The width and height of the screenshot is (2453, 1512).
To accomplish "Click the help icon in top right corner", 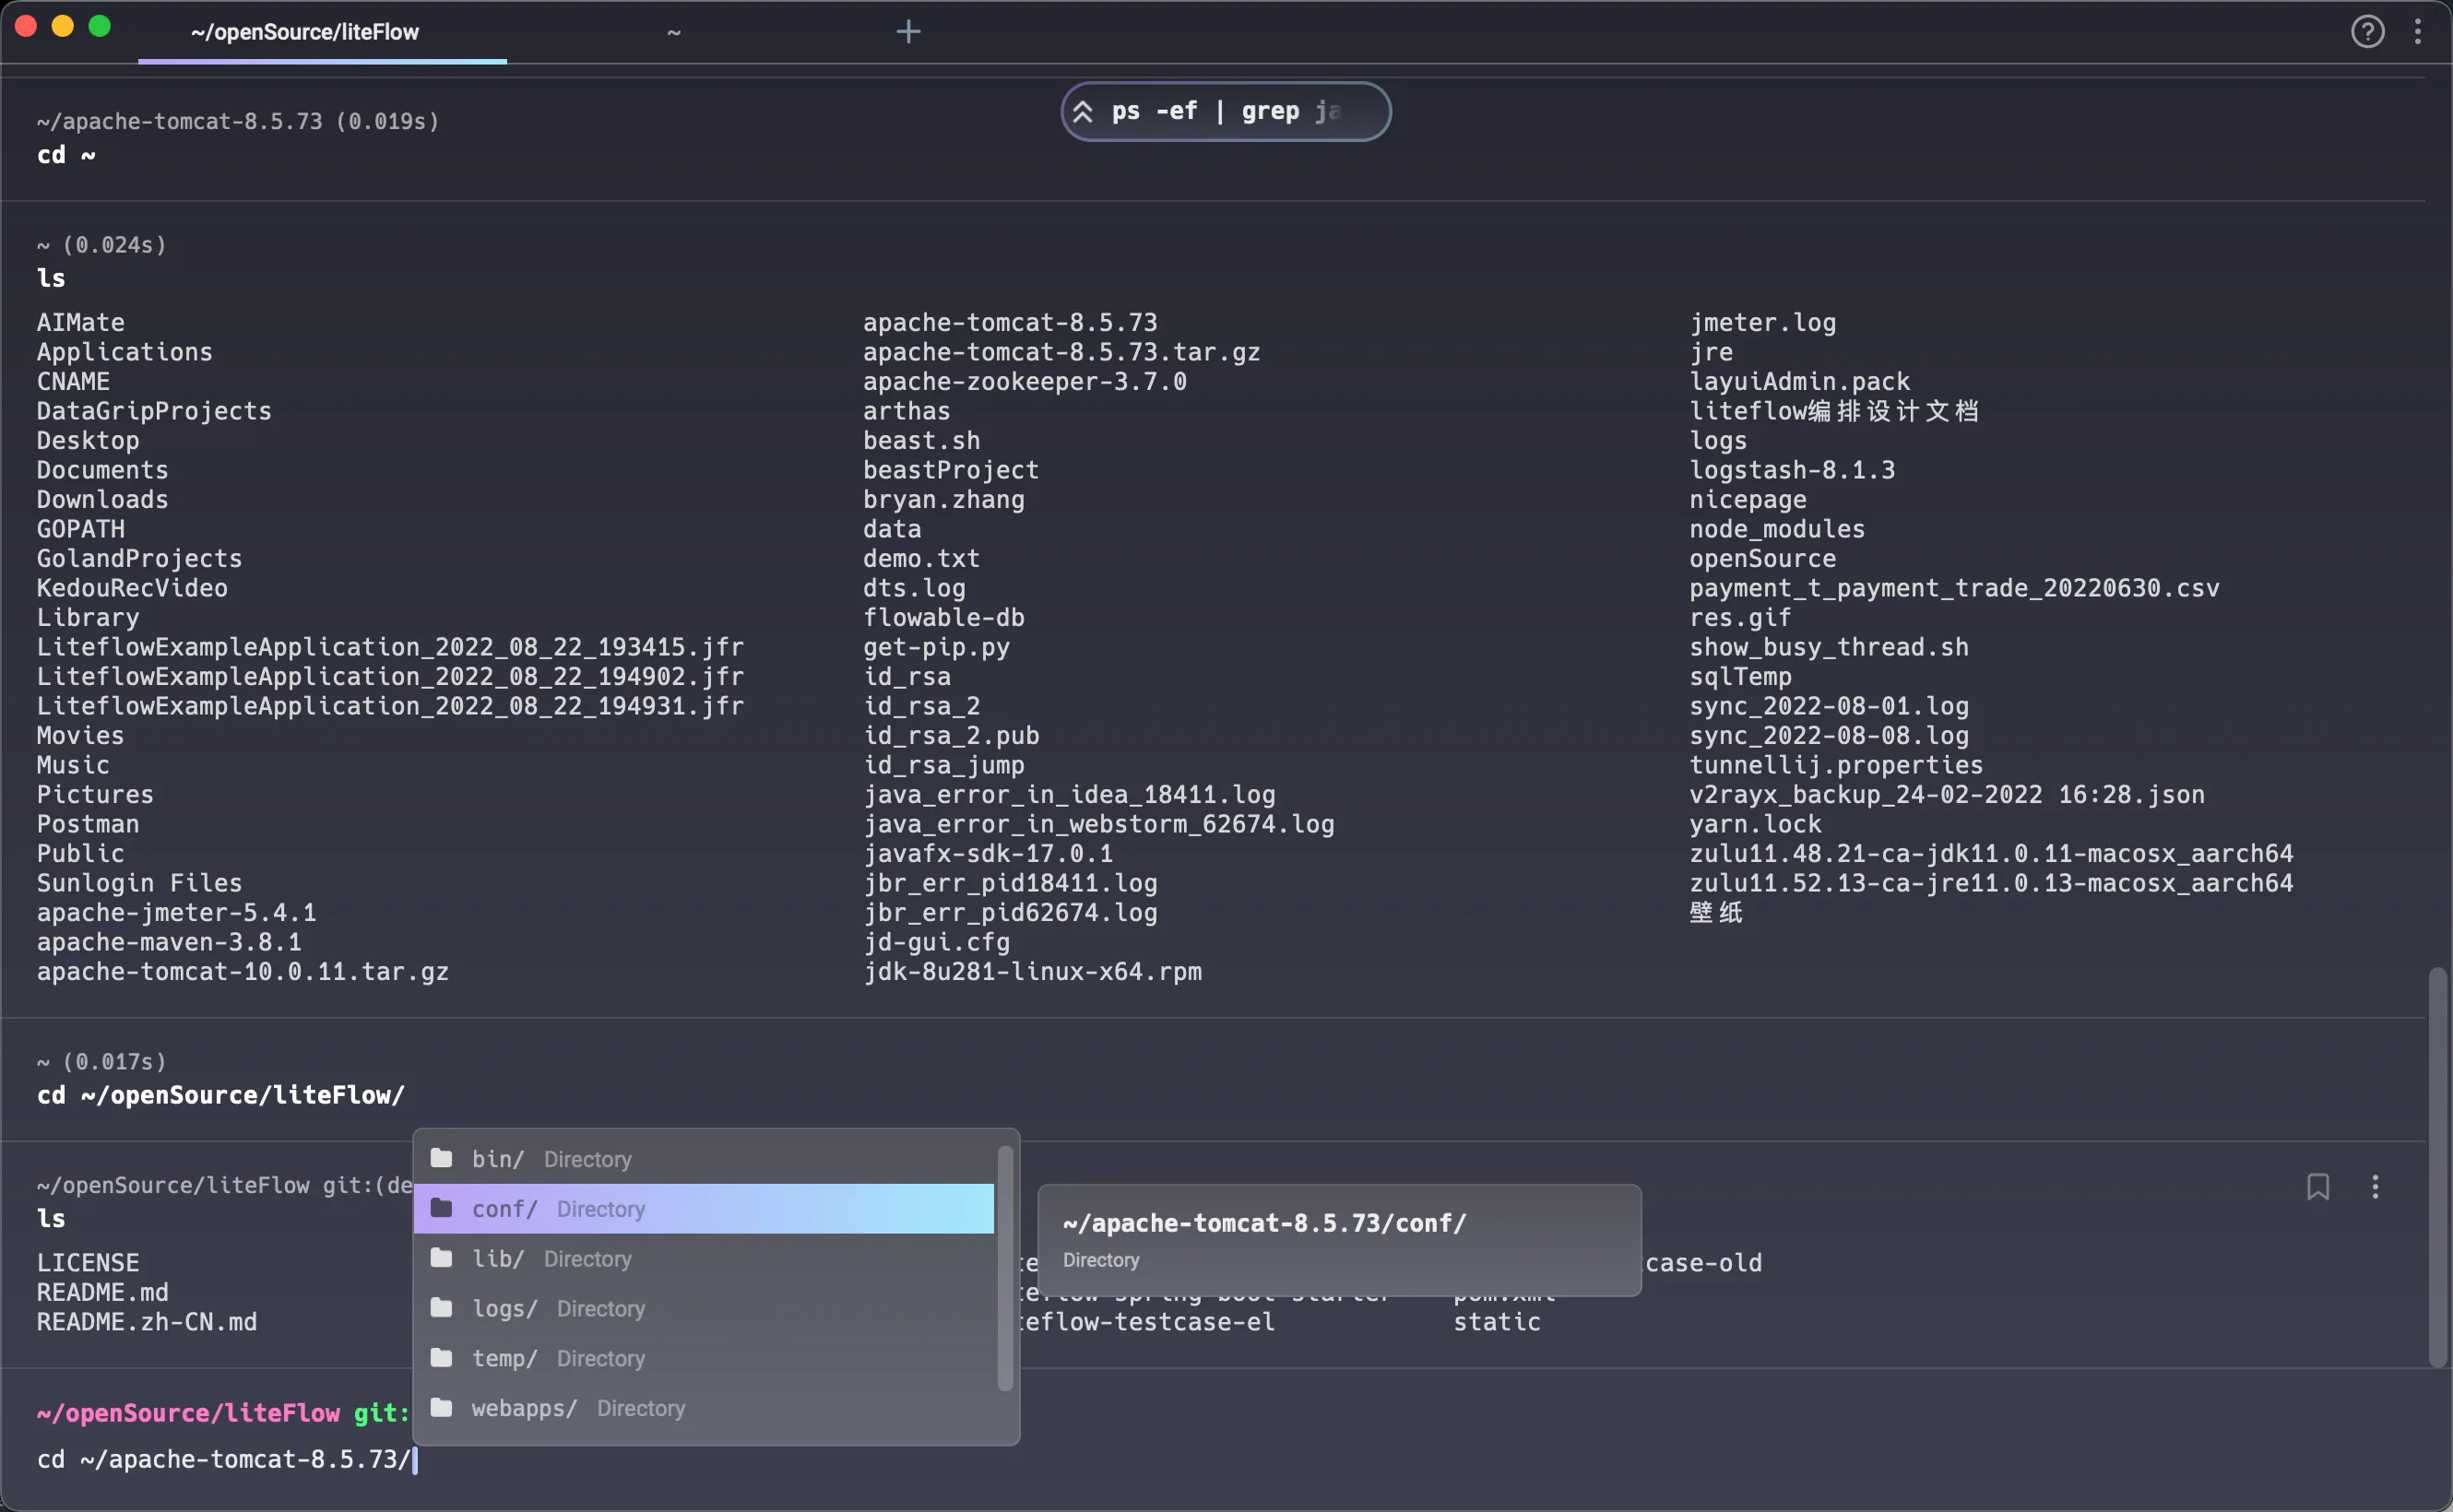I will 2365,30.
